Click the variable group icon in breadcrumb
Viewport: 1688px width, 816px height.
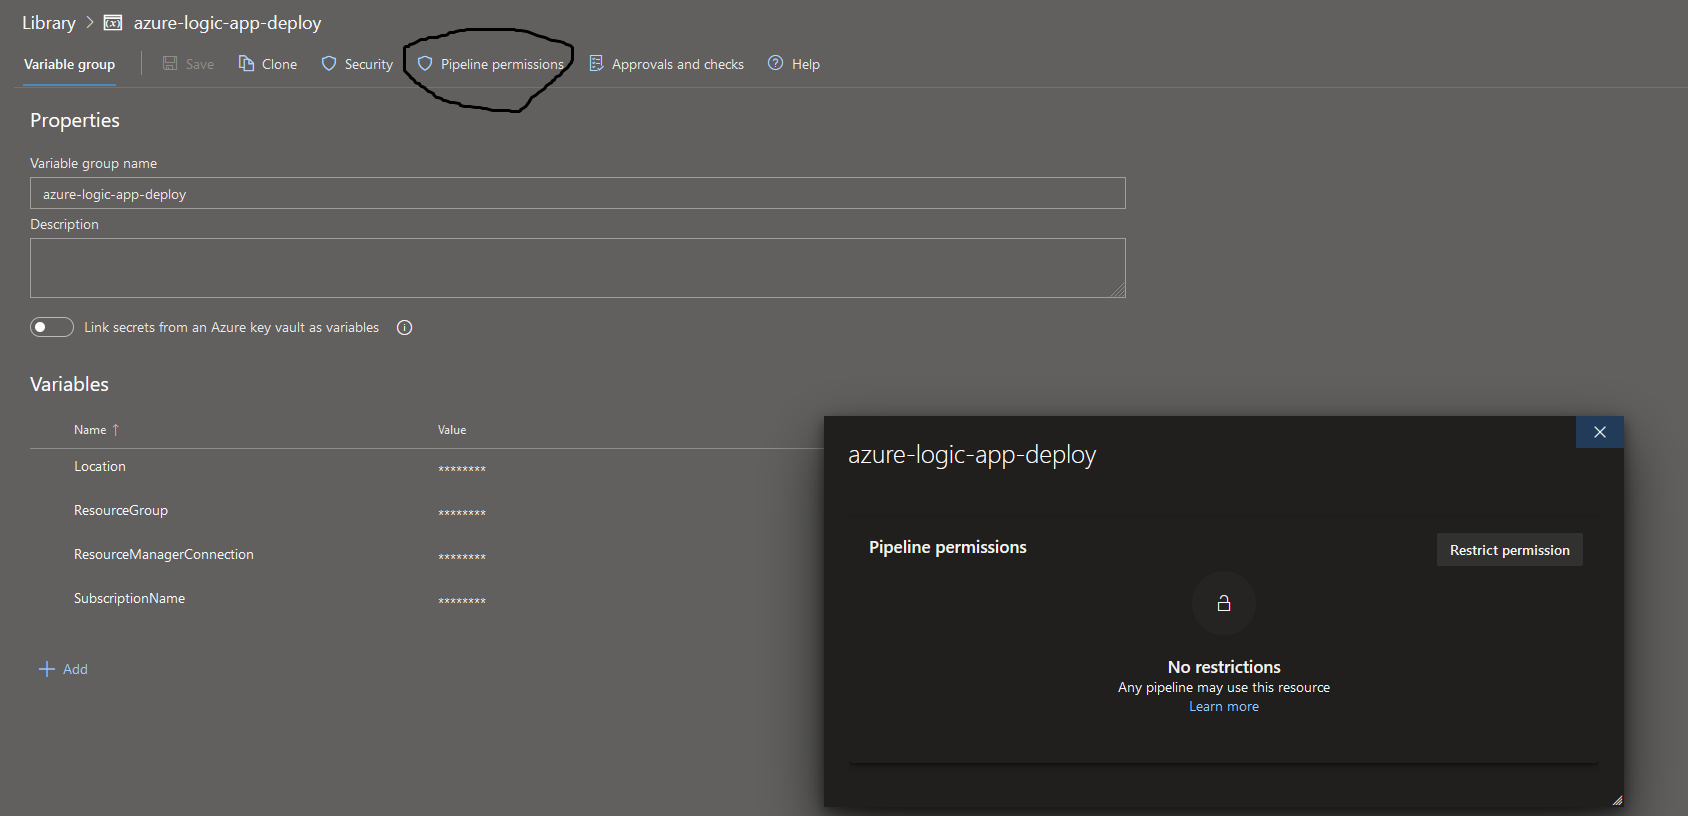[x=113, y=22]
